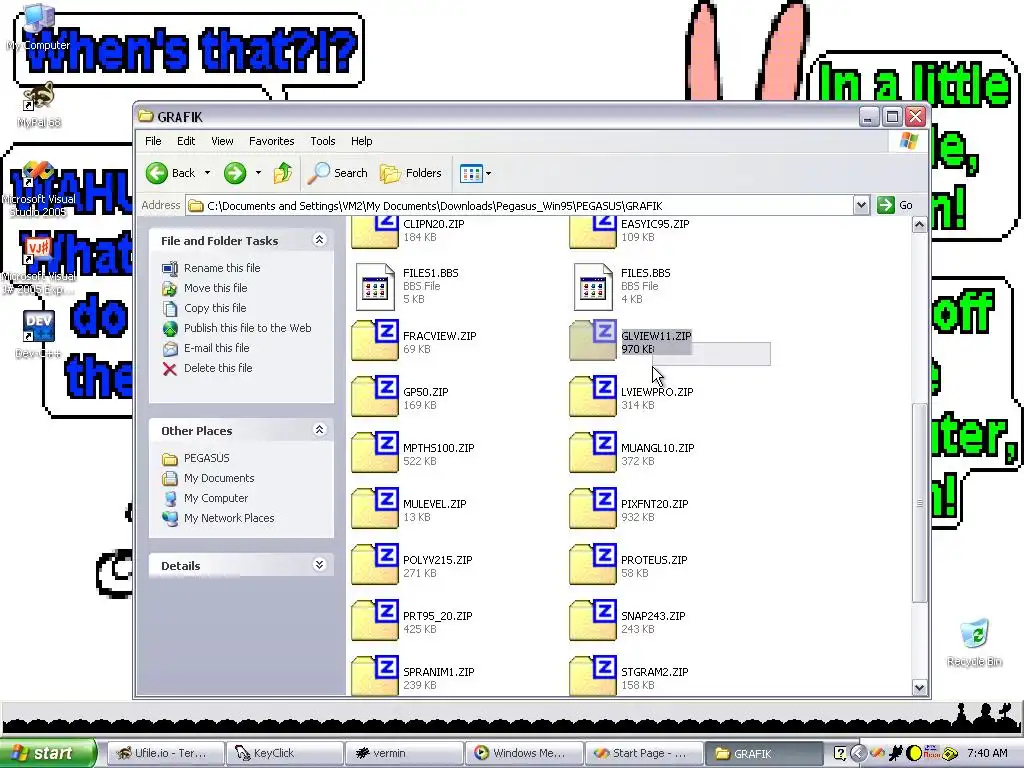Select the MPTHS100.ZIP file icon
The width and height of the screenshot is (1024, 768).
tap(375, 453)
